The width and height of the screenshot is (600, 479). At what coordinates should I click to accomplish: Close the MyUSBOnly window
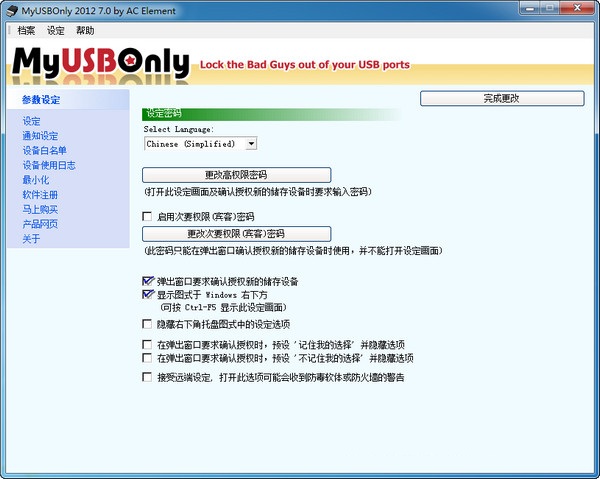[578, 8]
